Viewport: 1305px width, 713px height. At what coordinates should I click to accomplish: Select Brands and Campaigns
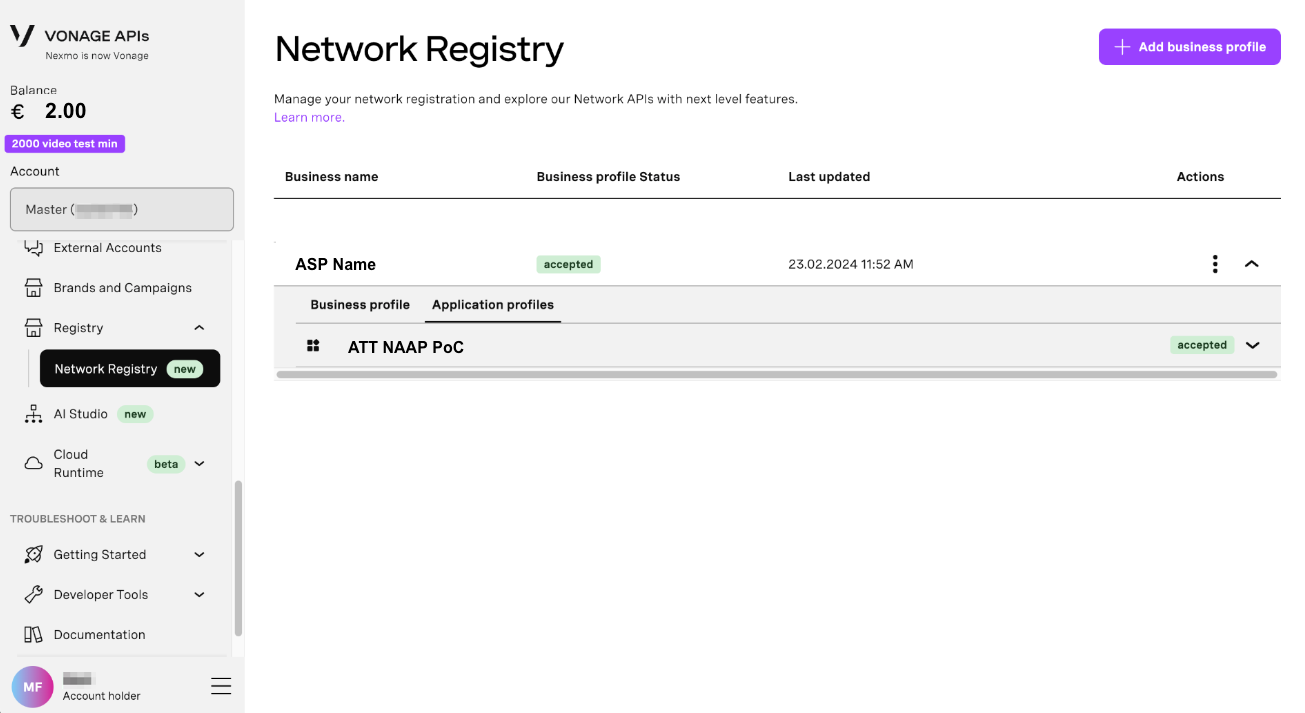click(122, 287)
